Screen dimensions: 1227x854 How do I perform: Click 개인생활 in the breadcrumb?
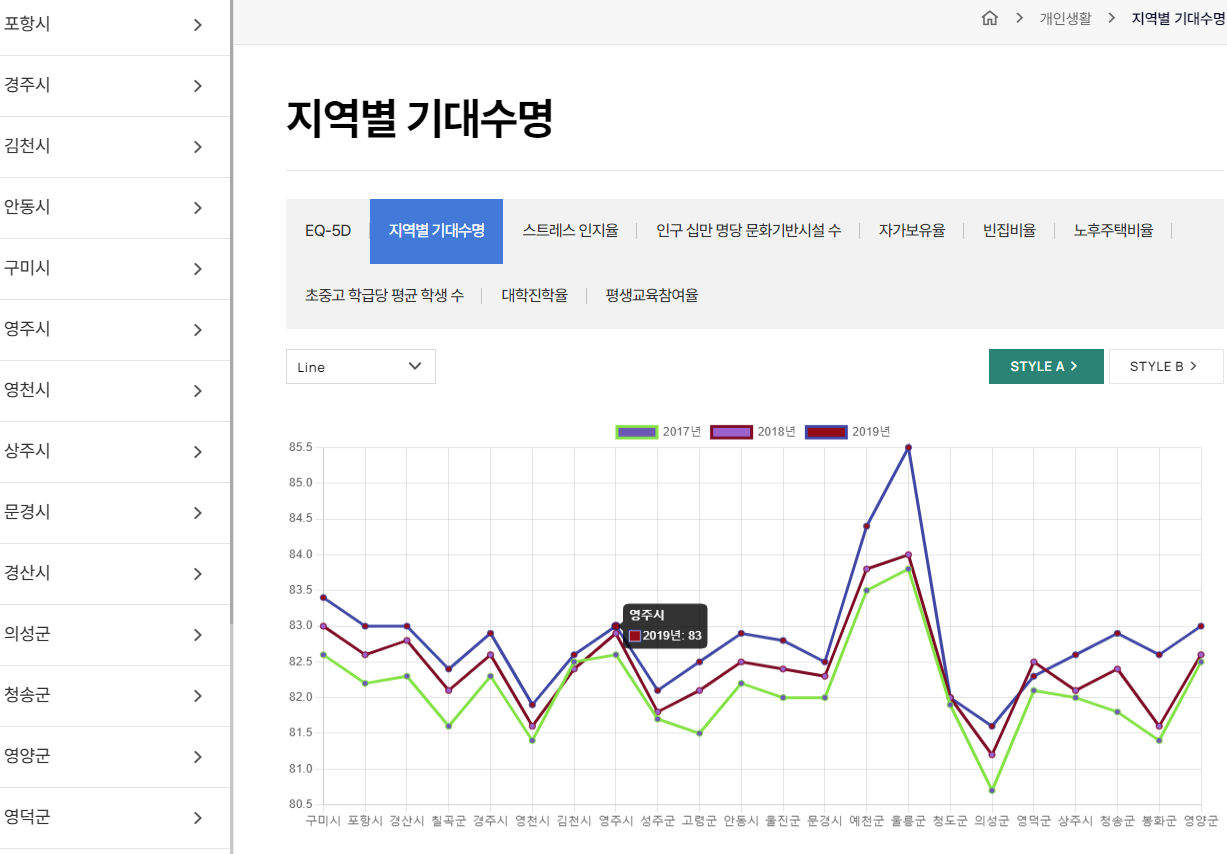[x=1065, y=18]
